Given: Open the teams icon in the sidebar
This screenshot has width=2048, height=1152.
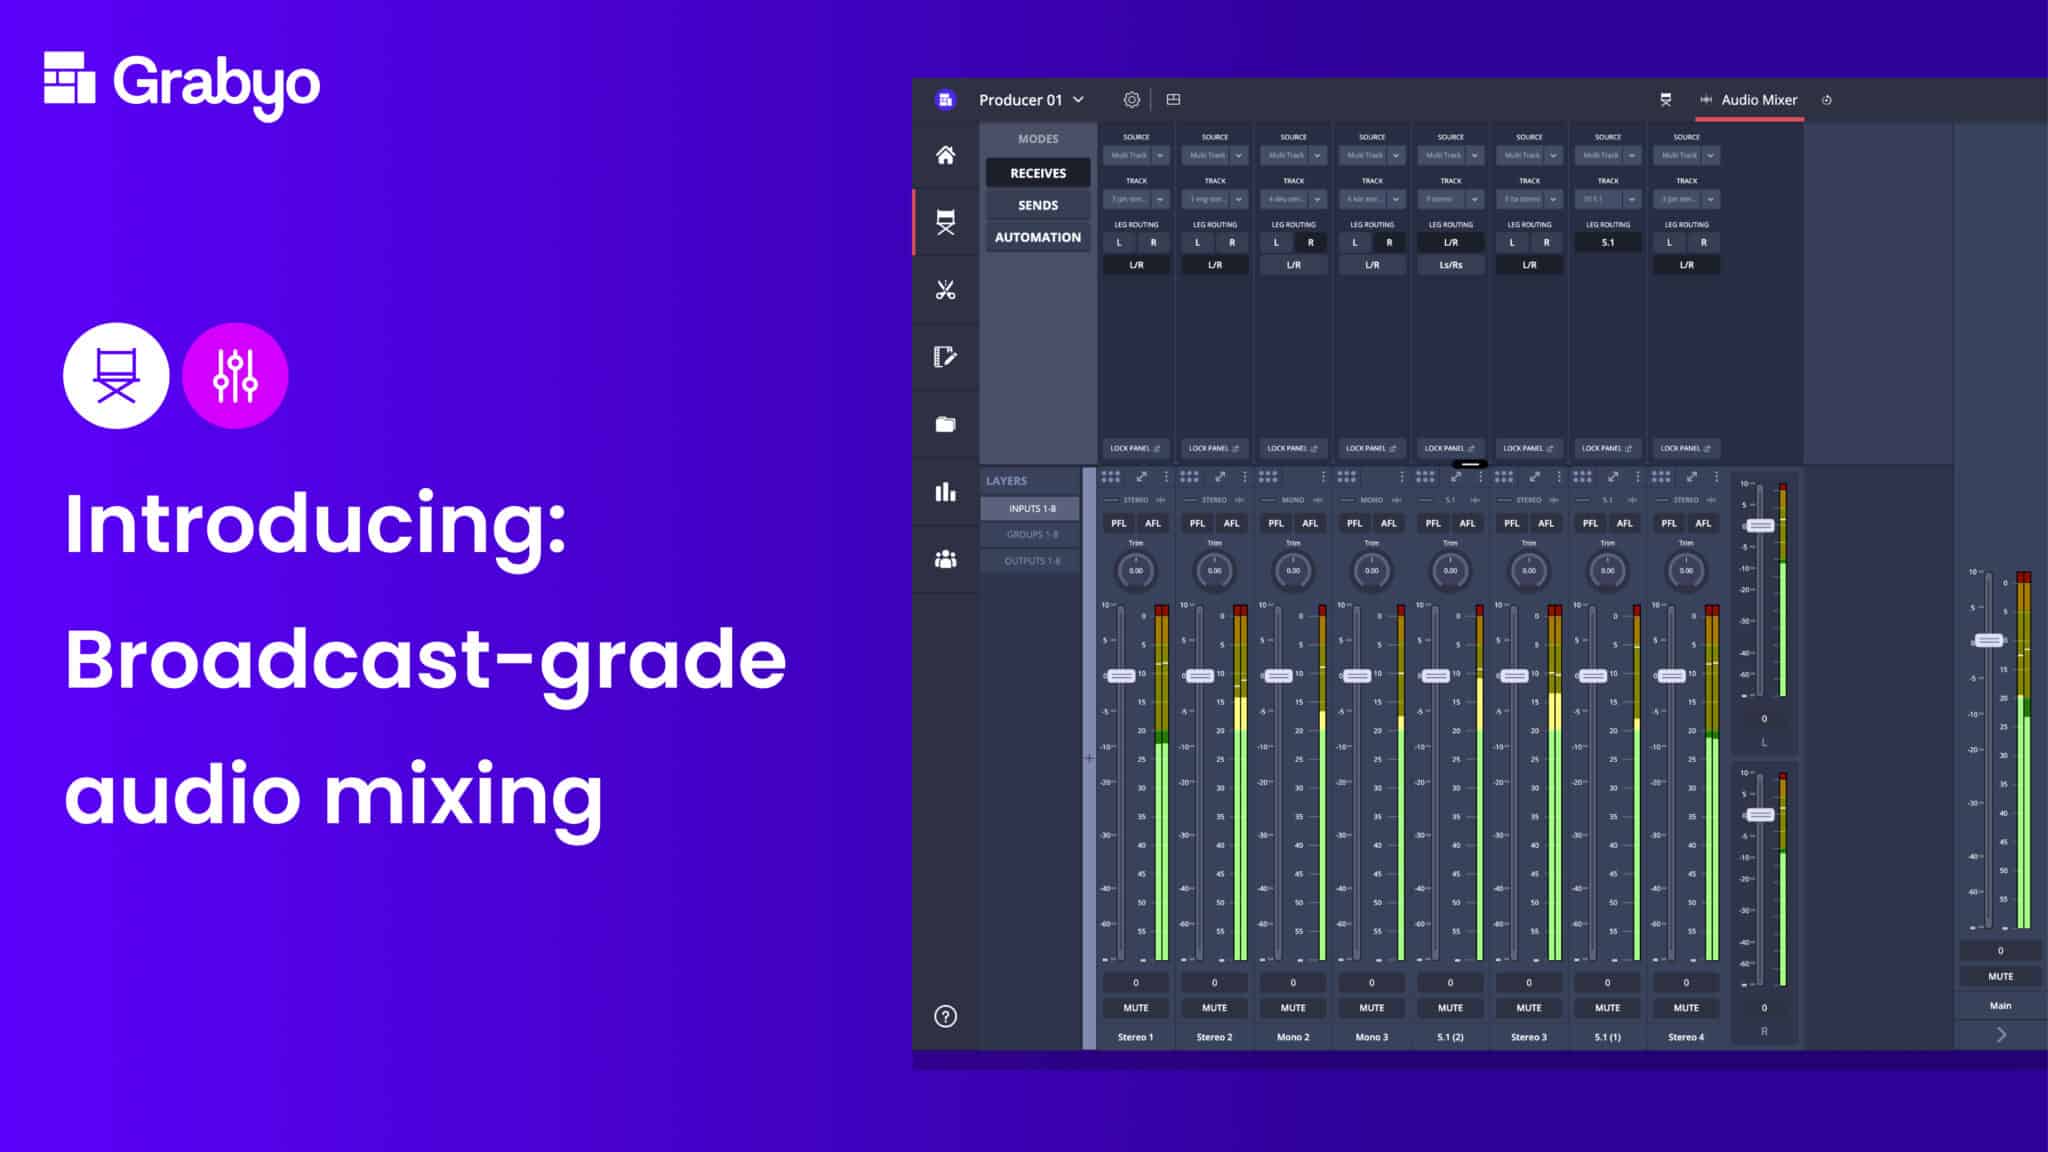Looking at the screenshot, I should coord(946,560).
